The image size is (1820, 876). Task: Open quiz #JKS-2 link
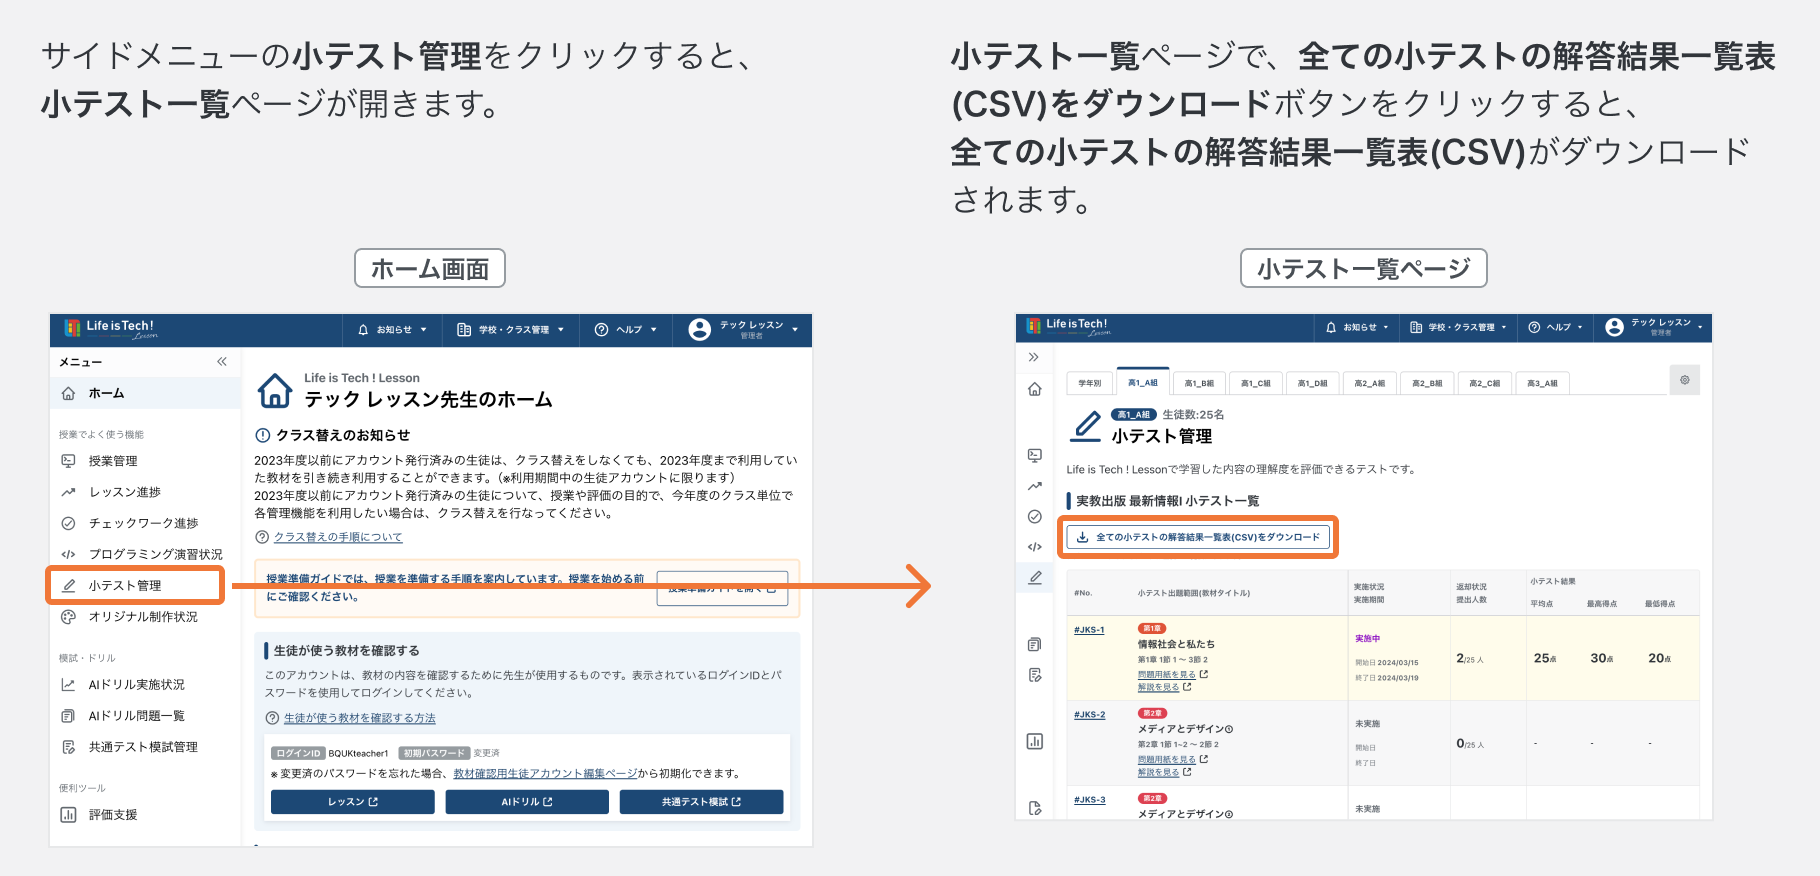coord(1089,715)
